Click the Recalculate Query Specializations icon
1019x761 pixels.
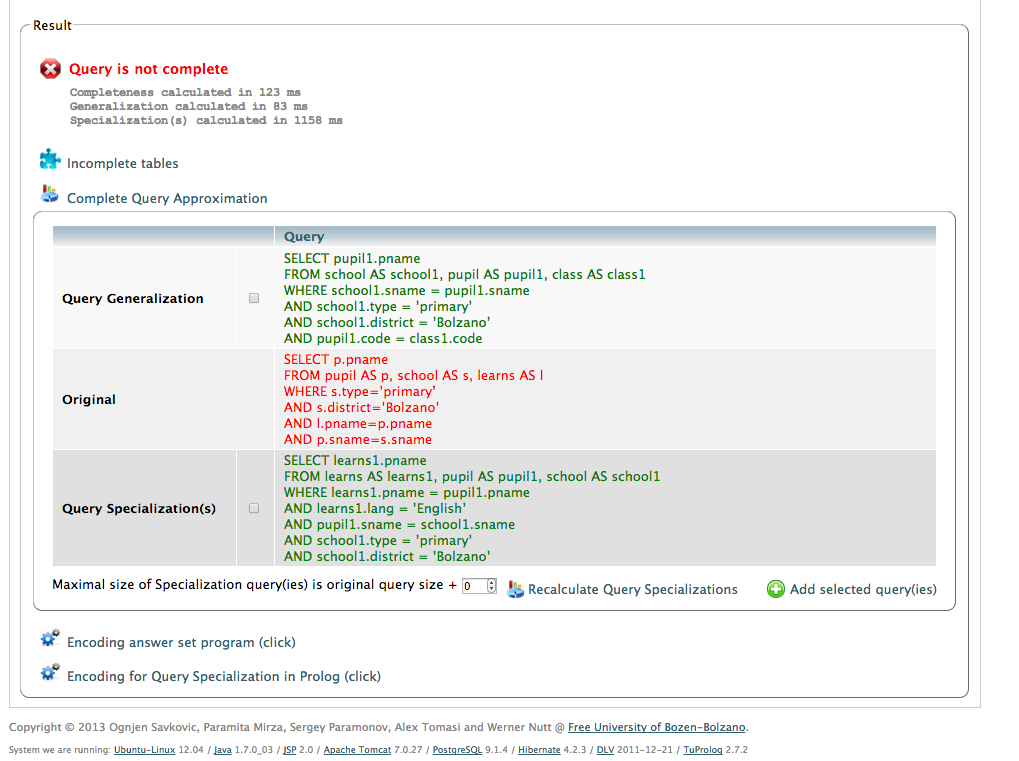[516, 589]
